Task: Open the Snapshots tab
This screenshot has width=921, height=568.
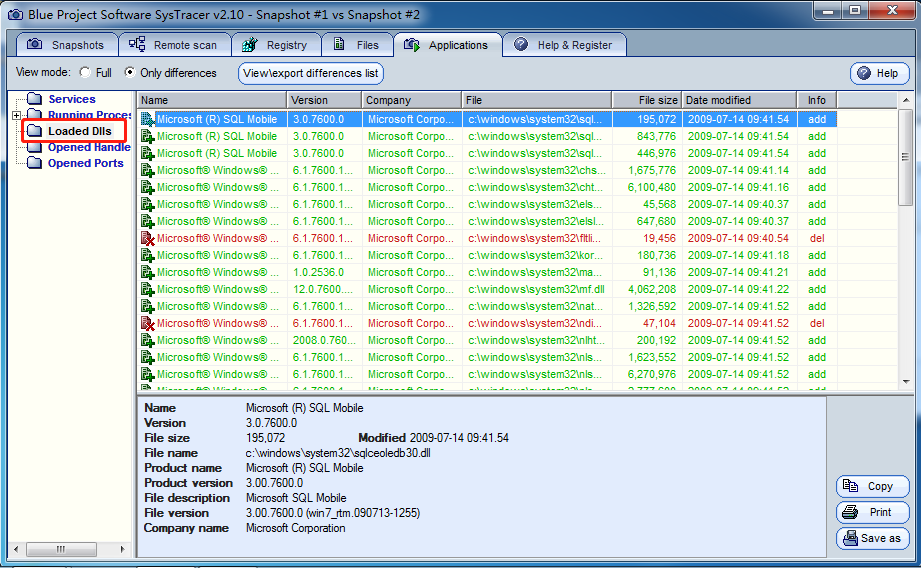Action: (x=67, y=45)
